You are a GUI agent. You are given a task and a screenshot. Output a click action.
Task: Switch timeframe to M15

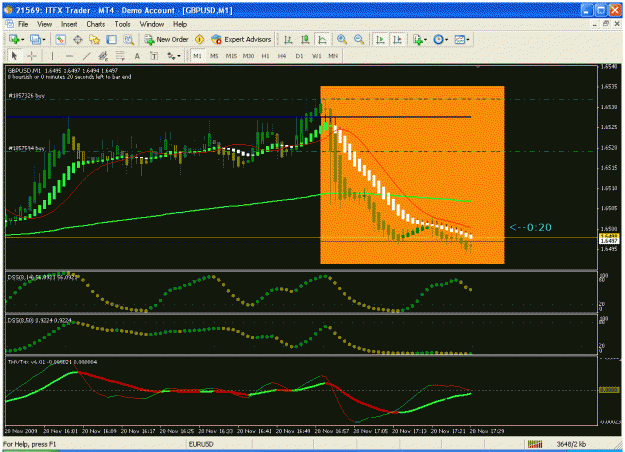pyautogui.click(x=231, y=56)
